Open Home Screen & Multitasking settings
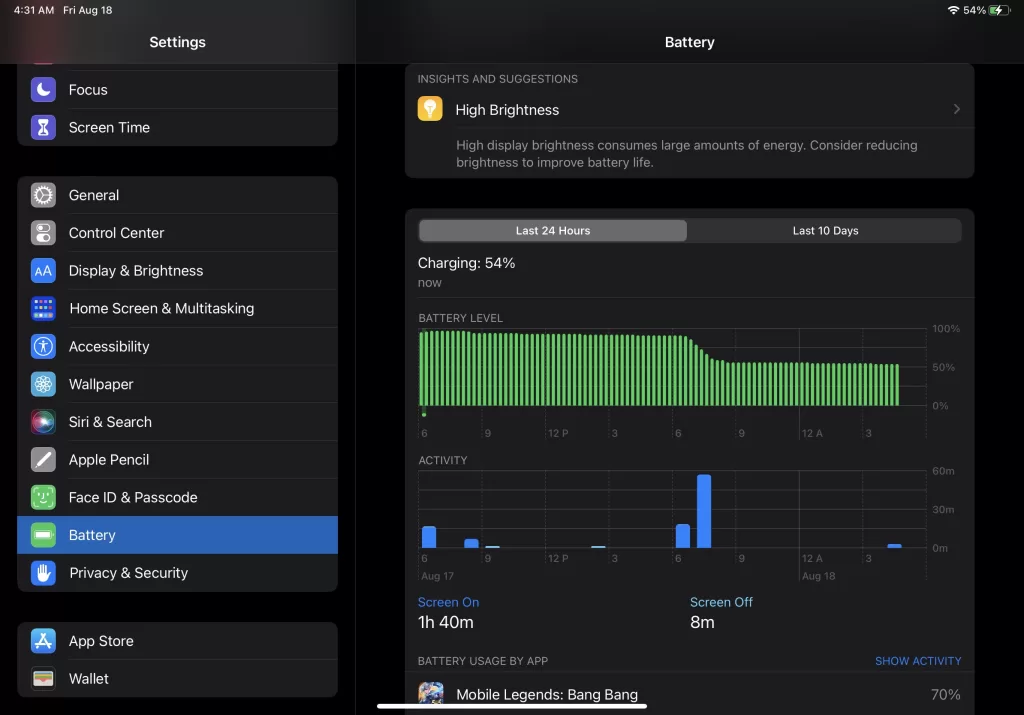Viewport: 1024px width, 715px height. (x=177, y=308)
